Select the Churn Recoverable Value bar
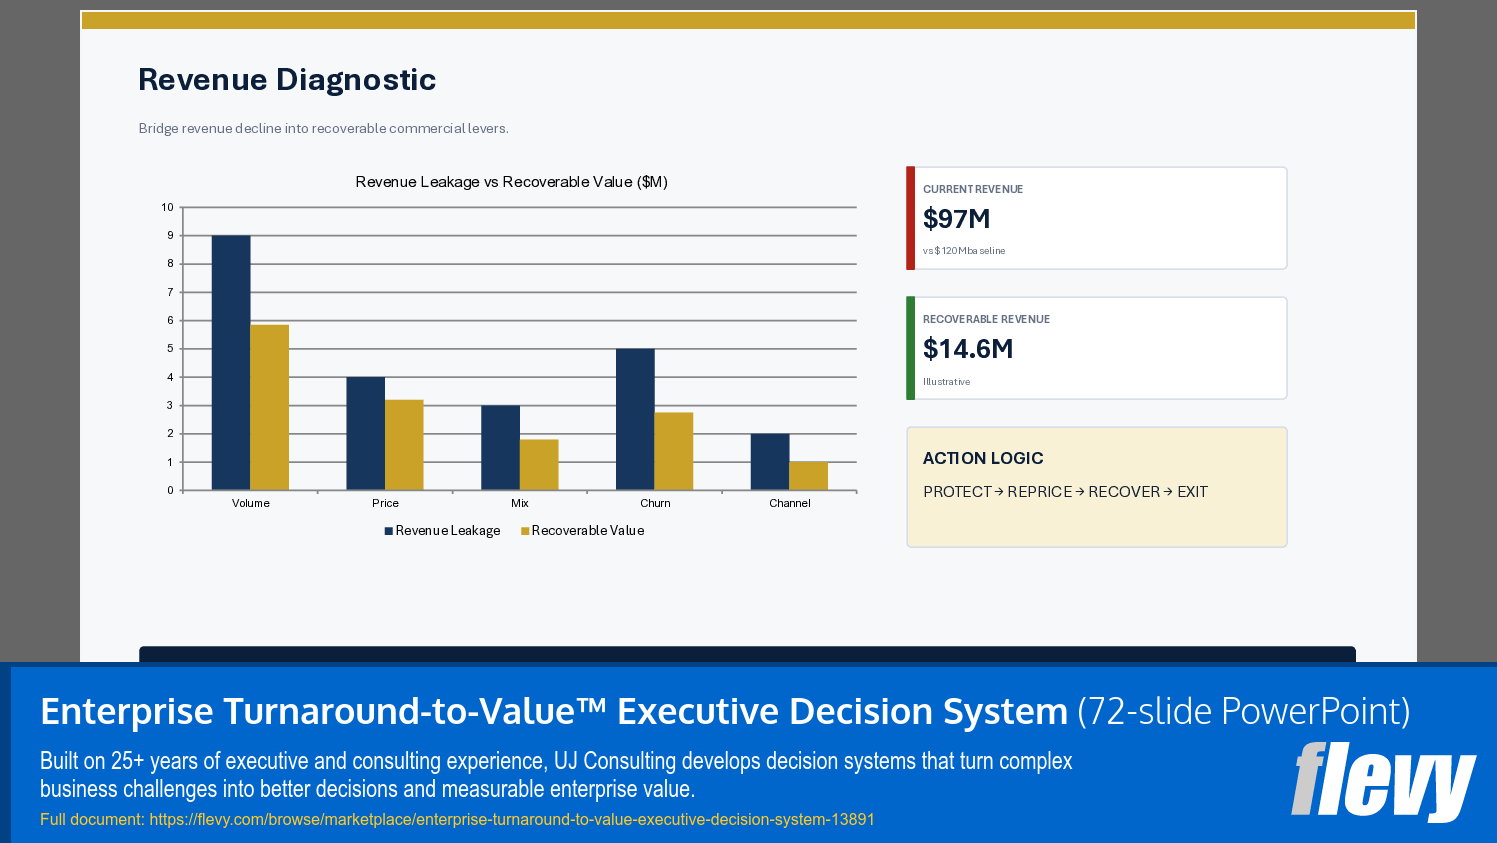The width and height of the screenshot is (1497, 843). [674, 451]
